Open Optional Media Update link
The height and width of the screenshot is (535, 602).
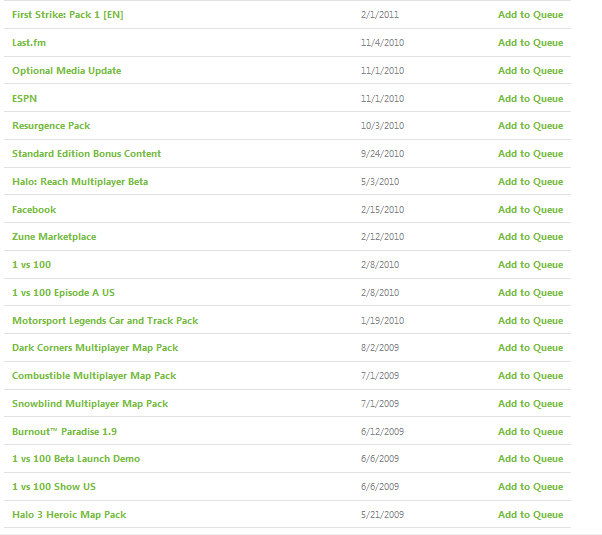pyautogui.click(x=66, y=71)
